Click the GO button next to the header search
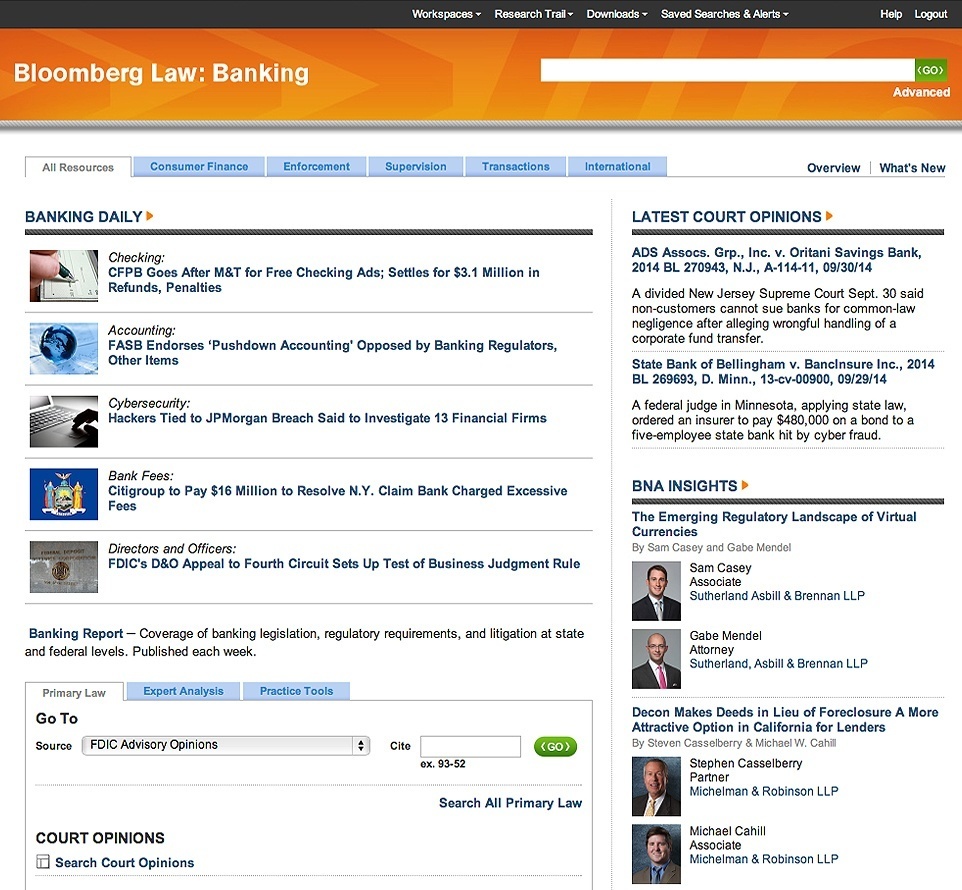The image size is (962, 890). 930,70
